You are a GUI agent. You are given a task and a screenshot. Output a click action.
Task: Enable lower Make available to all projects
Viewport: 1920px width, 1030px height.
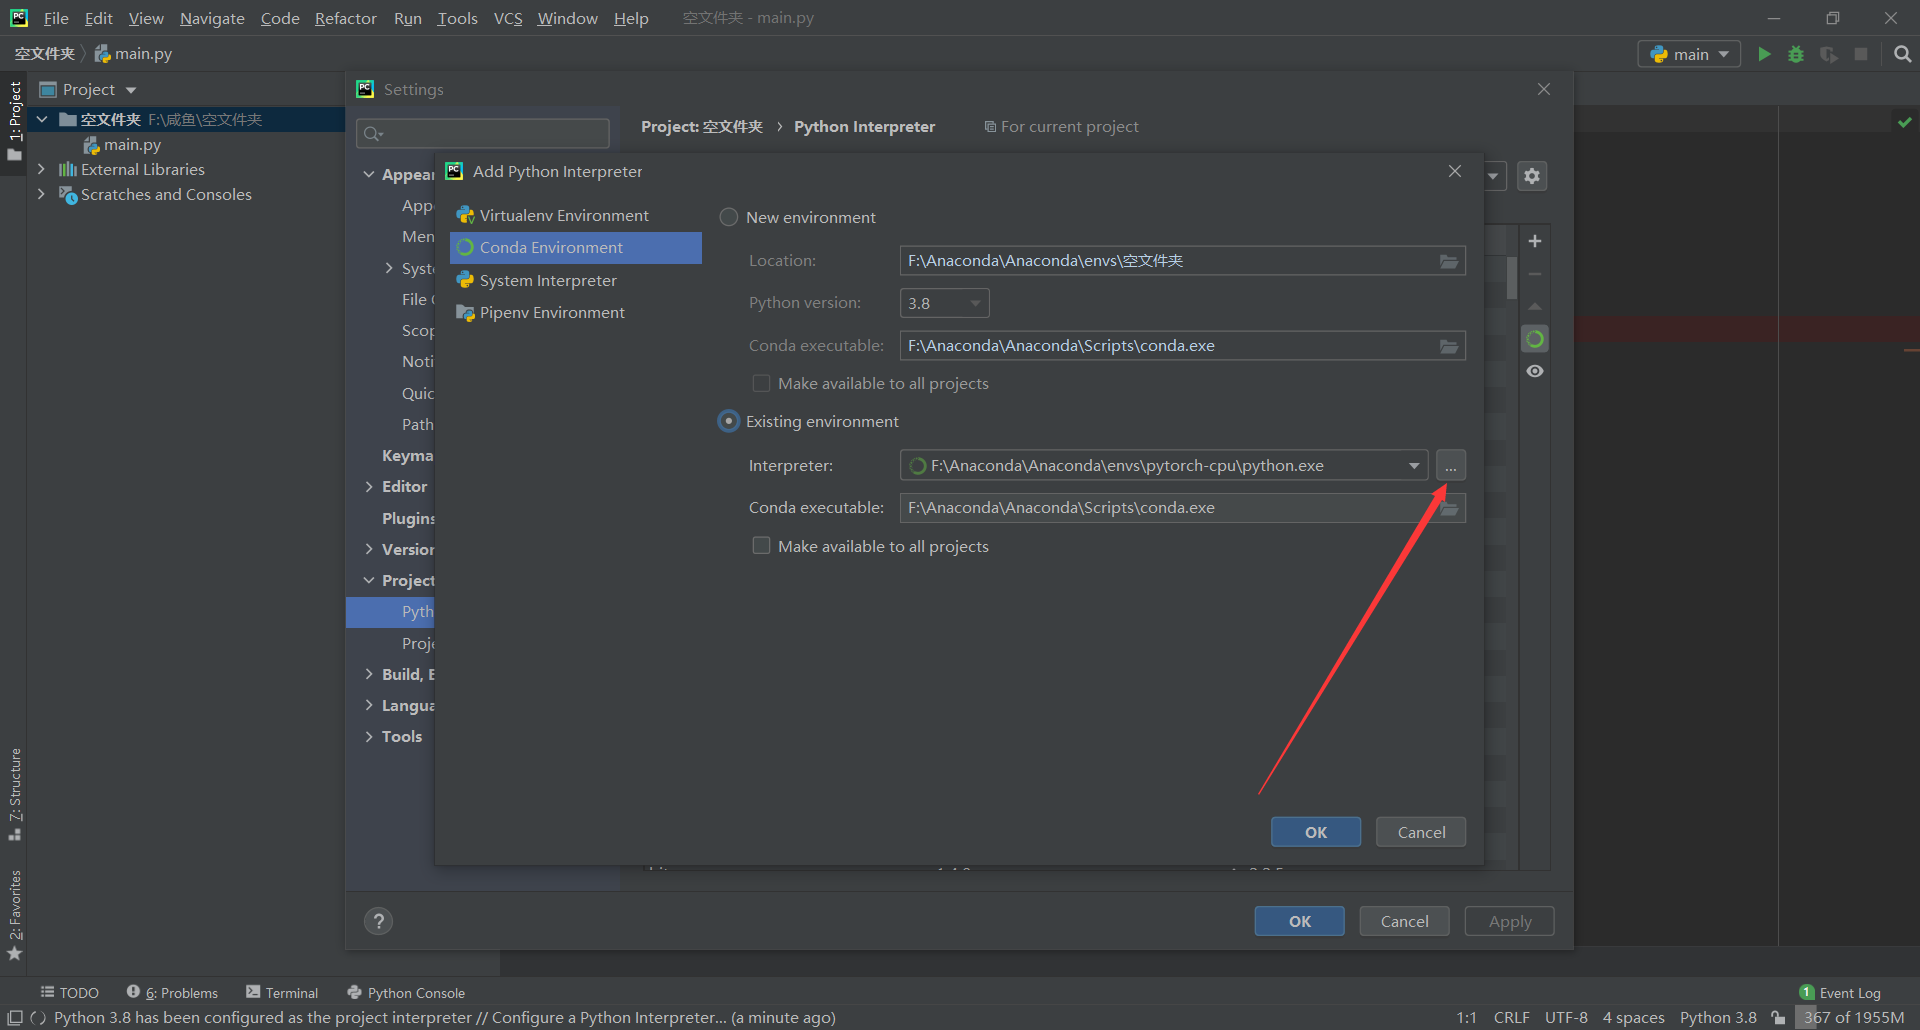click(x=761, y=546)
